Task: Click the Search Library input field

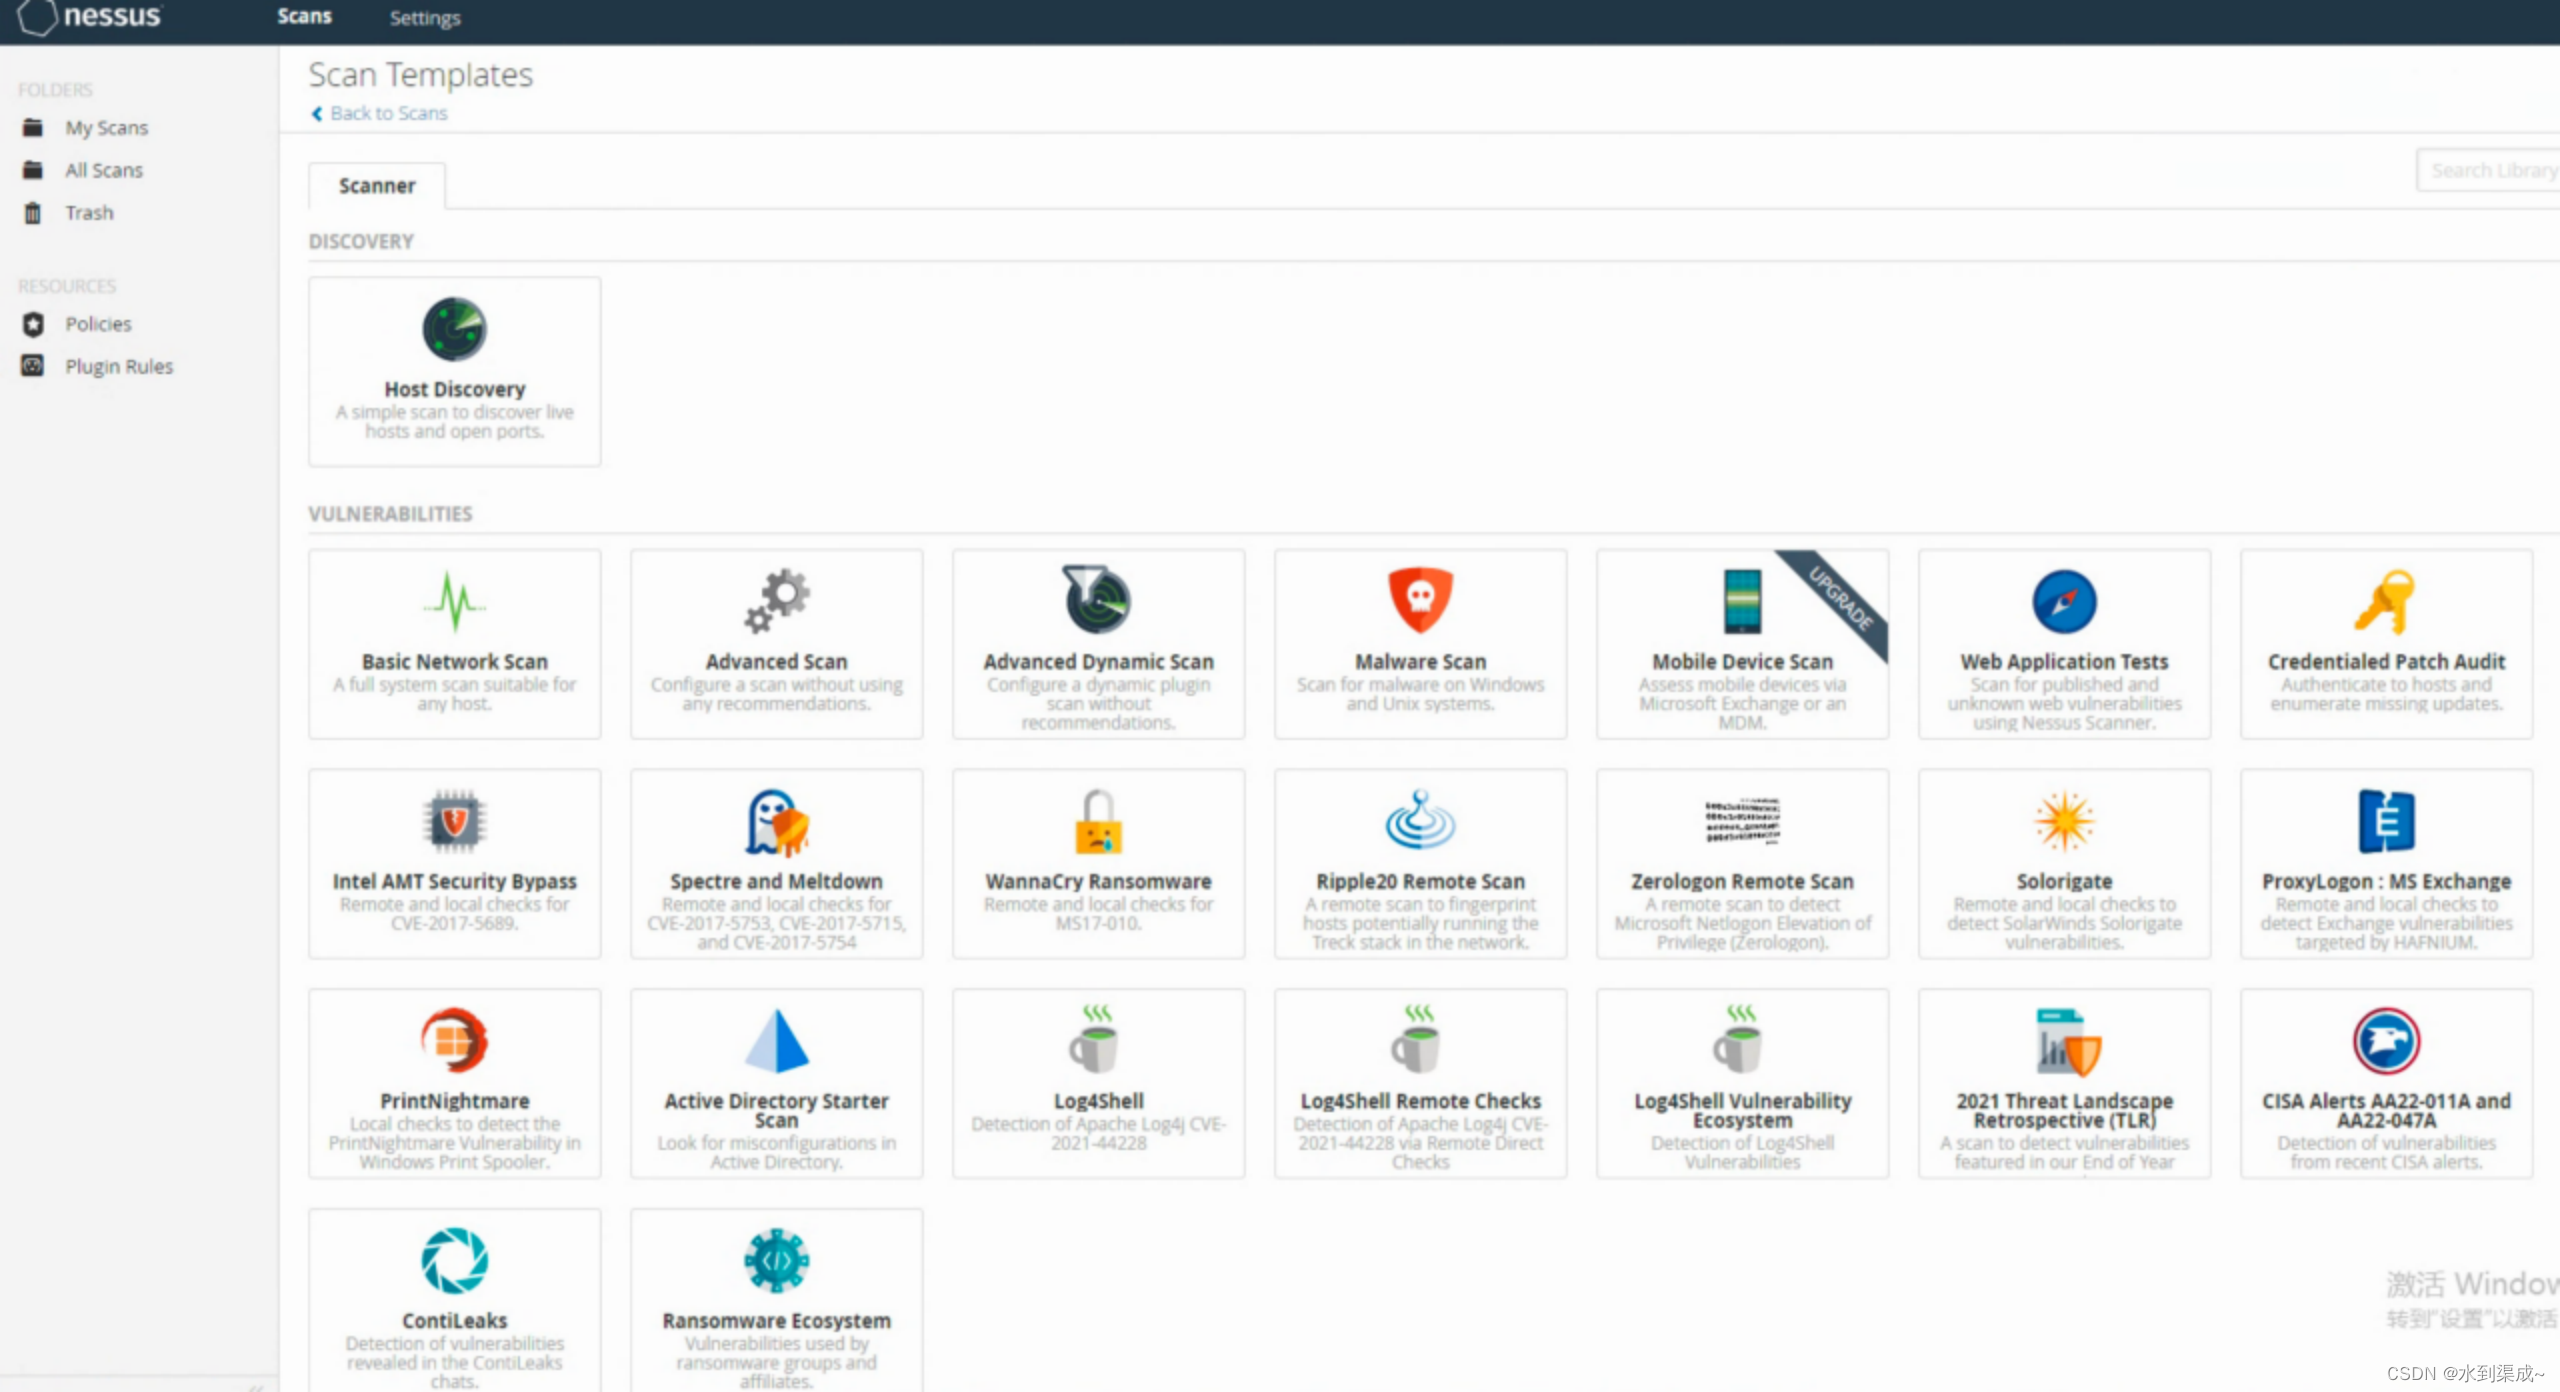Action: (x=2490, y=171)
